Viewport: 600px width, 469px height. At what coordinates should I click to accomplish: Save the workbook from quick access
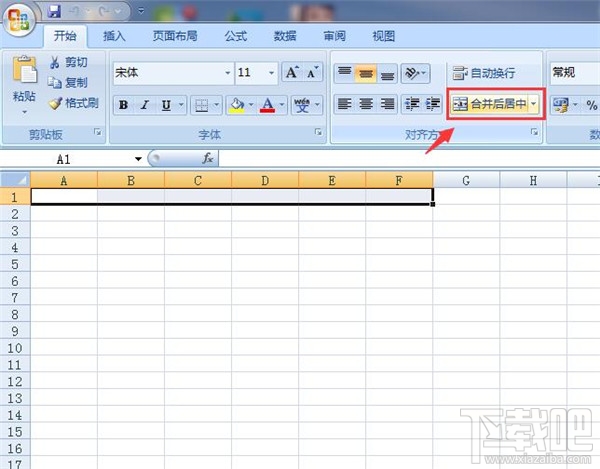tap(54, 11)
